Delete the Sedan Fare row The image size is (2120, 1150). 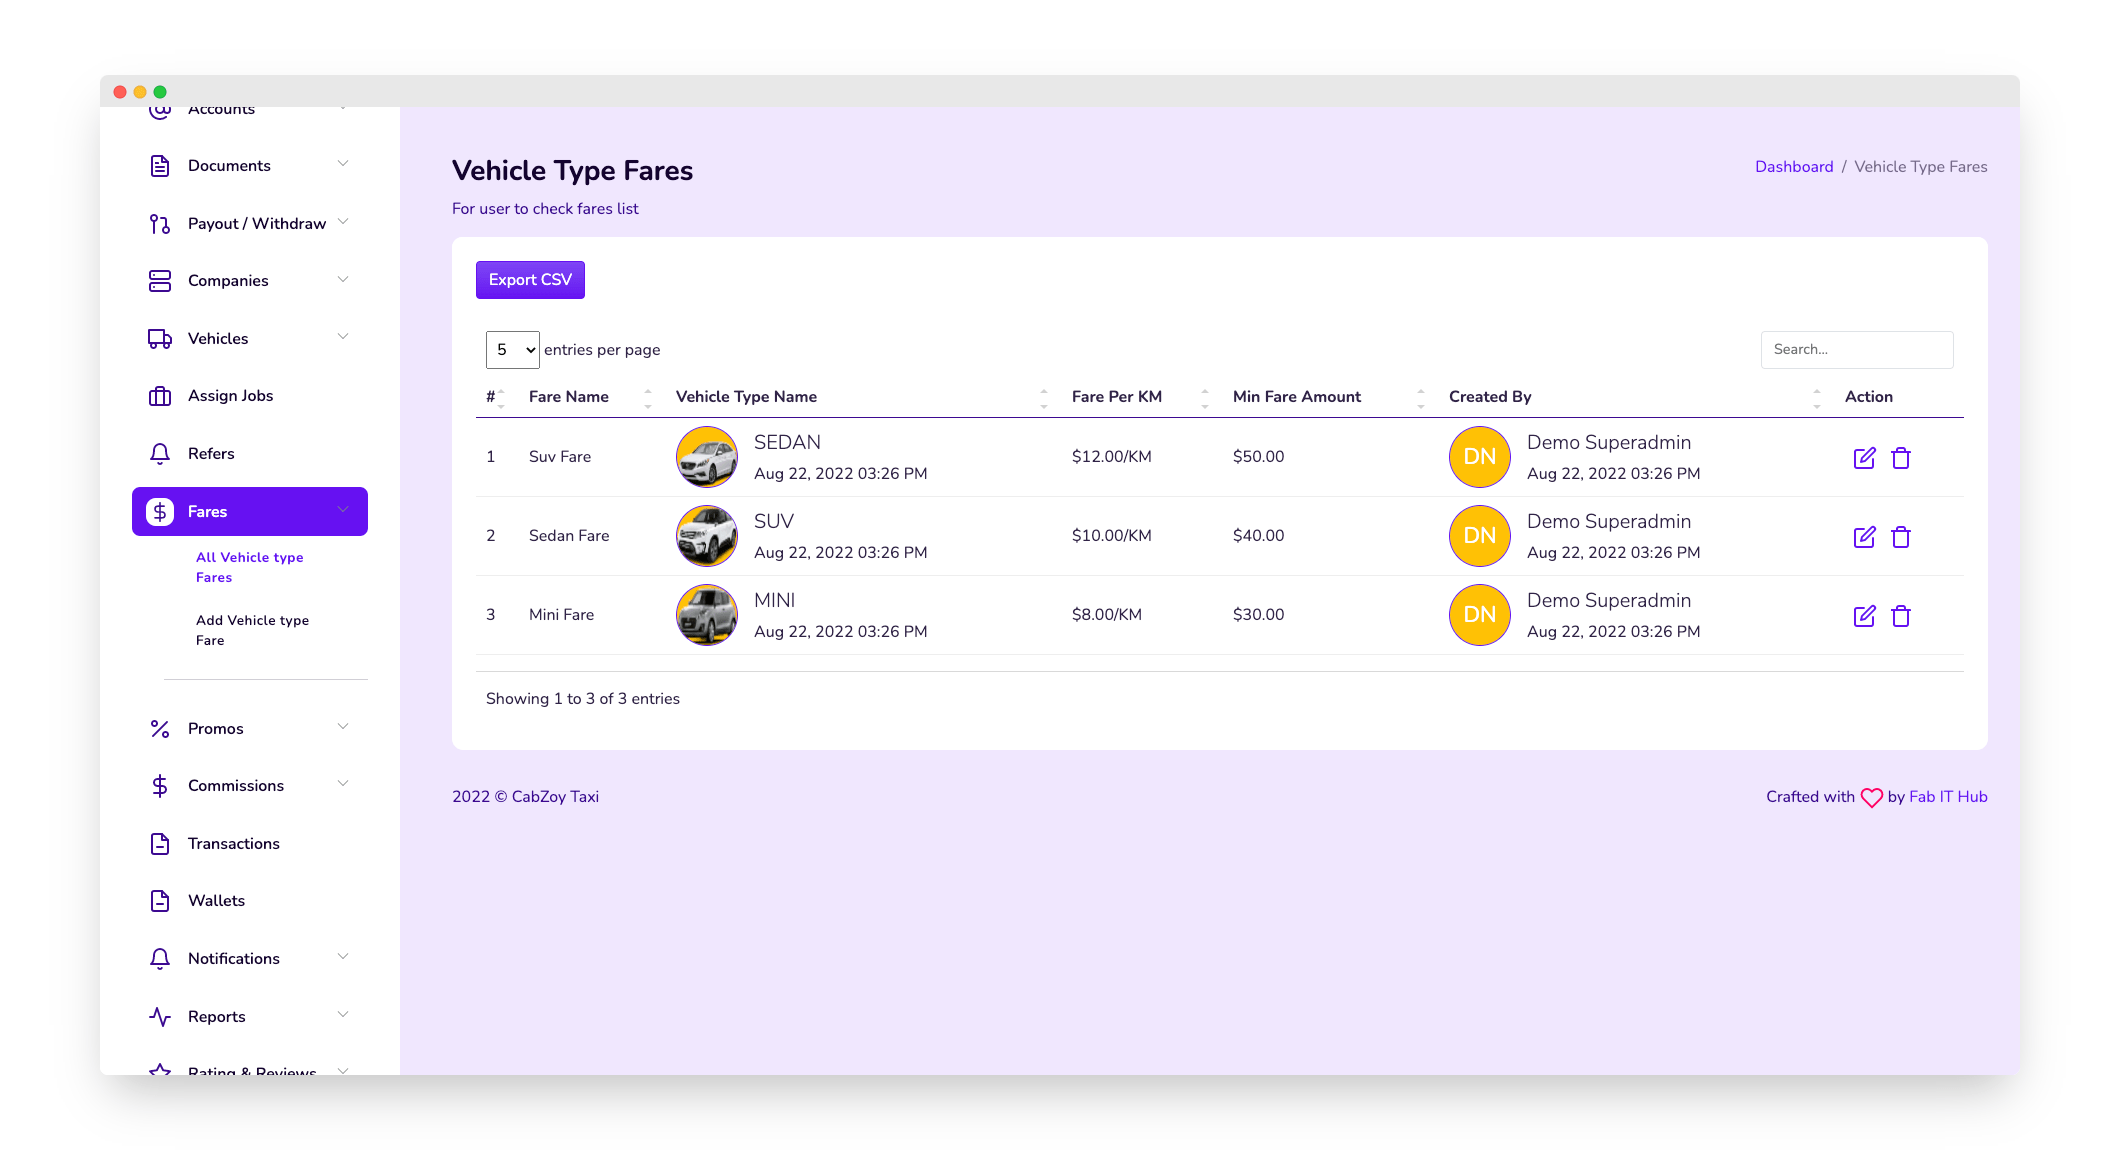1901,537
